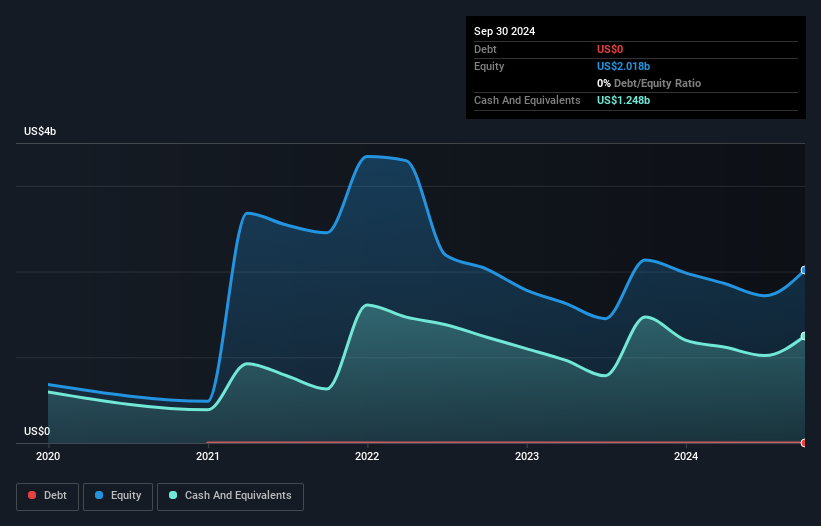821x526 pixels.
Task: Select the Equity end data point marker
Action: point(804,270)
